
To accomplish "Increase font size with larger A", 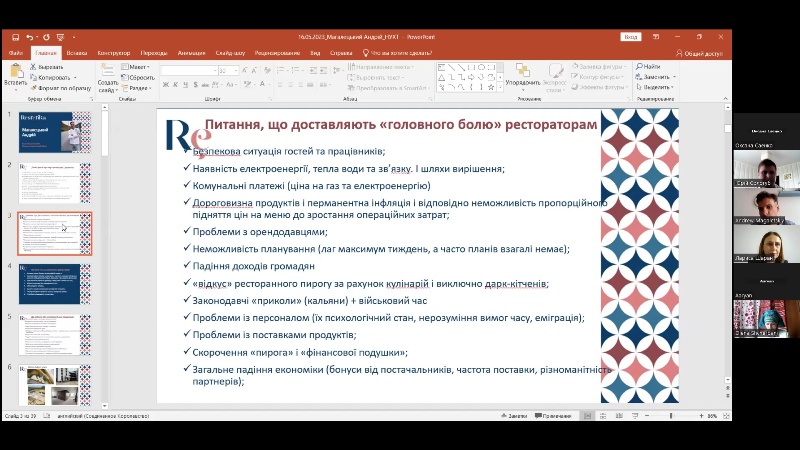I will 245,70.
